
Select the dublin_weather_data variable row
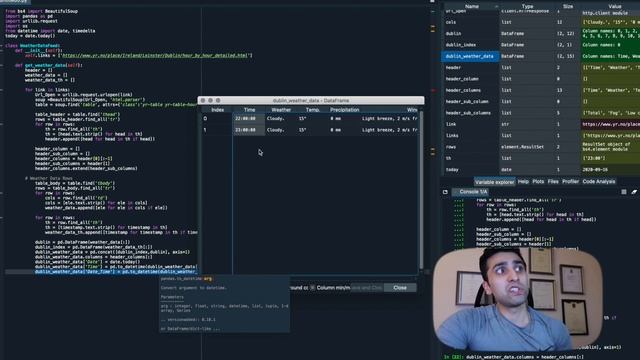click(x=541, y=56)
